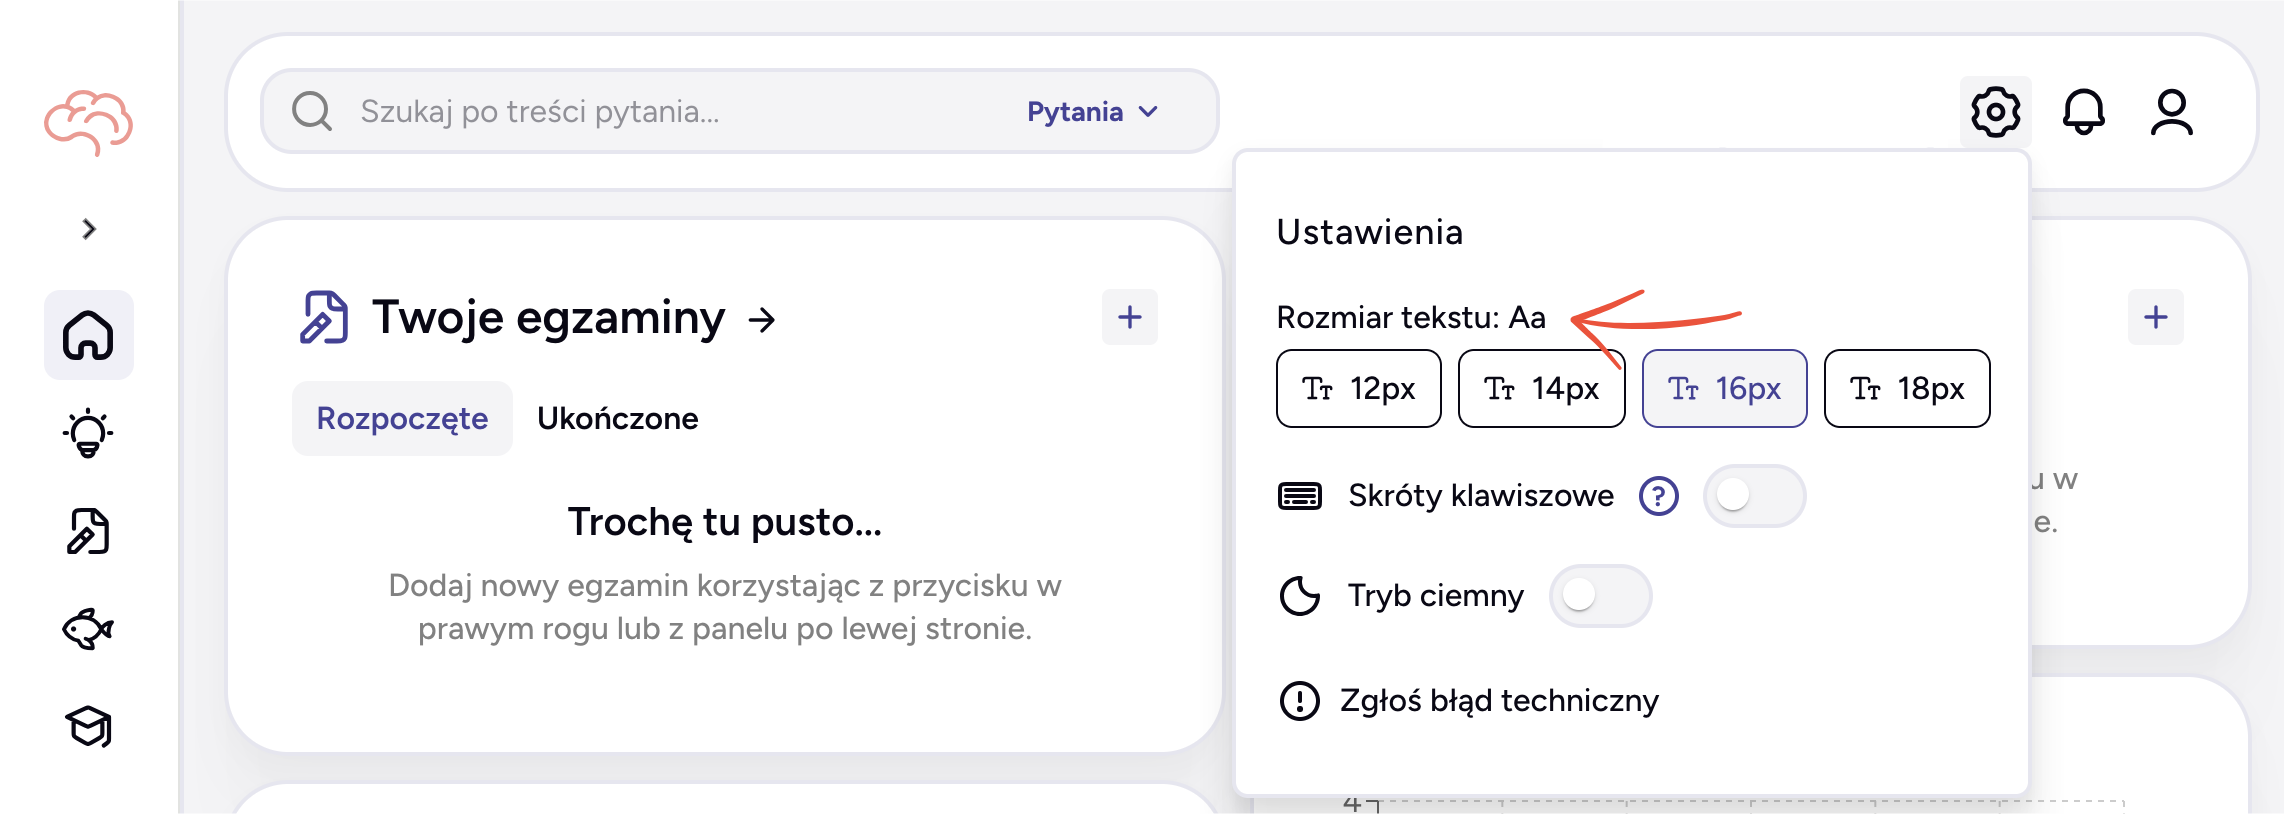Open the exams page icon in the sidebar
Image resolution: width=2284 pixels, height=814 pixels.
pyautogui.click(x=88, y=531)
